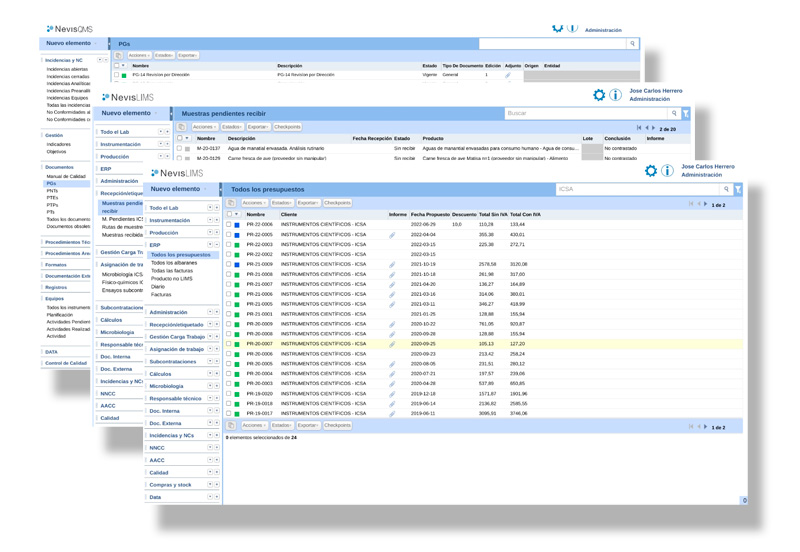Viewport: 800px width, 552px height.
Task: Open Todos los albaranes in ERP menu
Action: [x=174, y=263]
